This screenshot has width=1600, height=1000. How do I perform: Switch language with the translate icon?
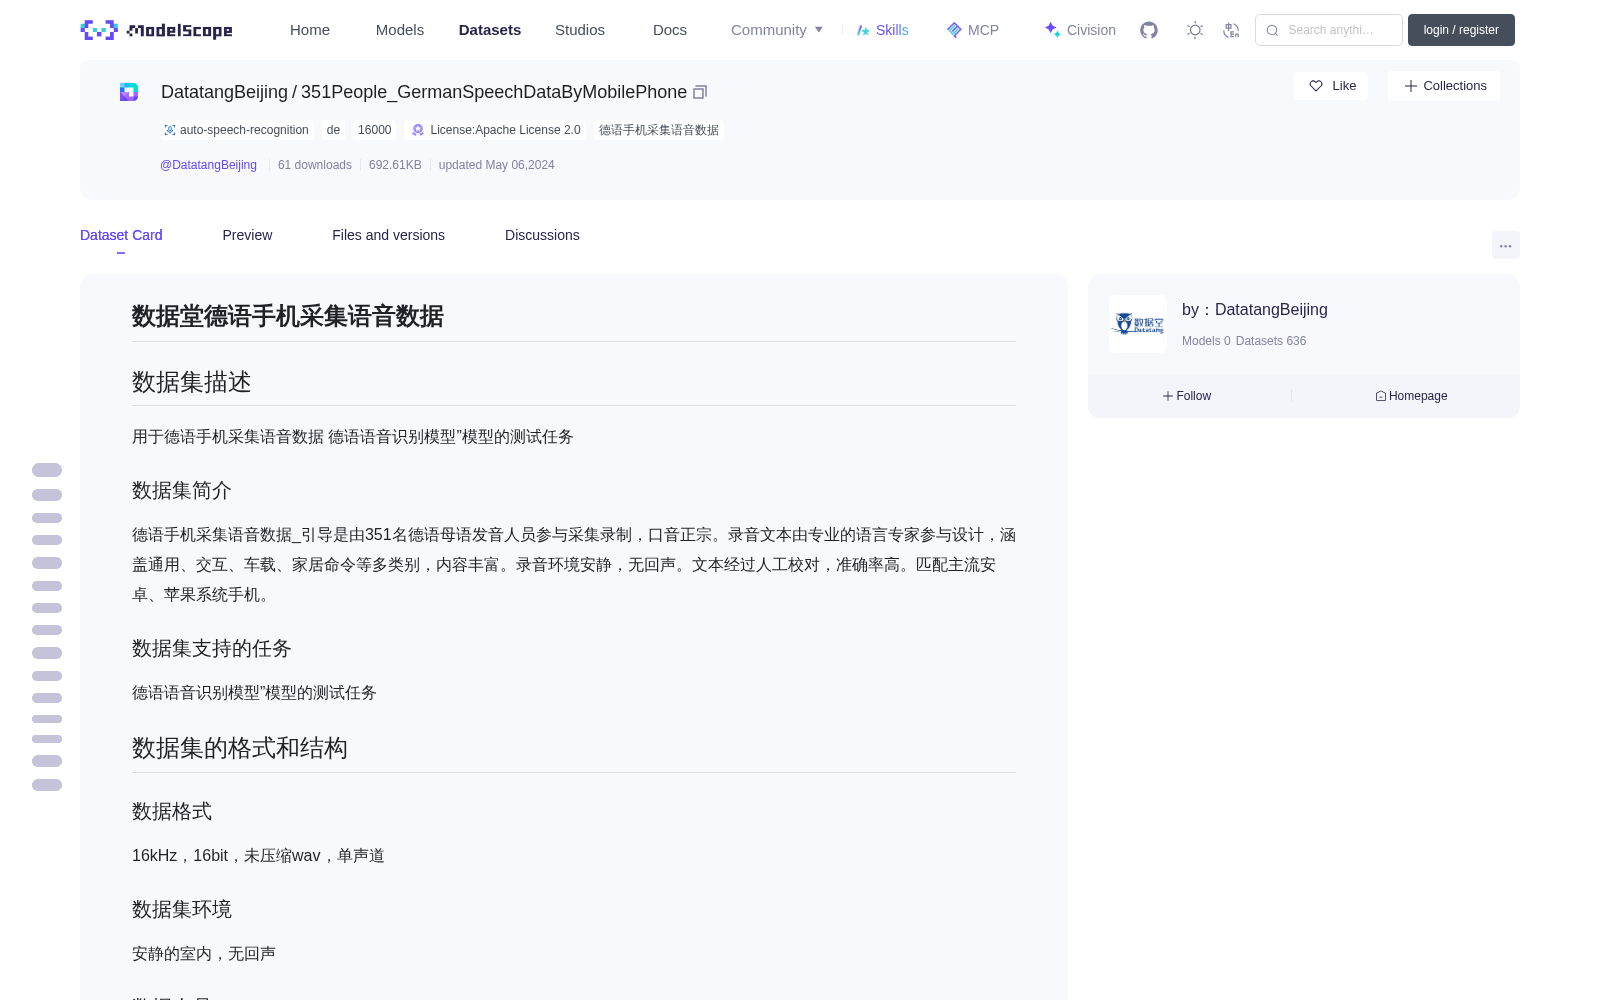click(x=1231, y=30)
